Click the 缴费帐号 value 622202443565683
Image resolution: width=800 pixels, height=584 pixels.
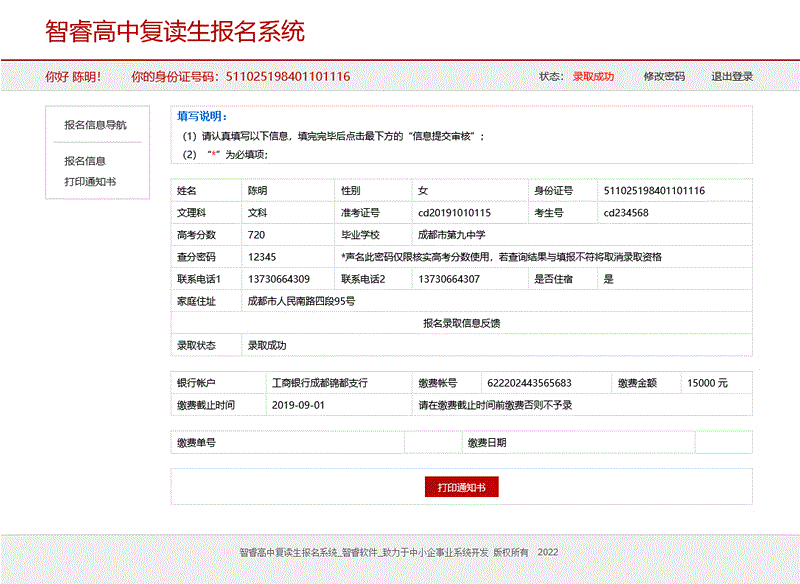529,383
